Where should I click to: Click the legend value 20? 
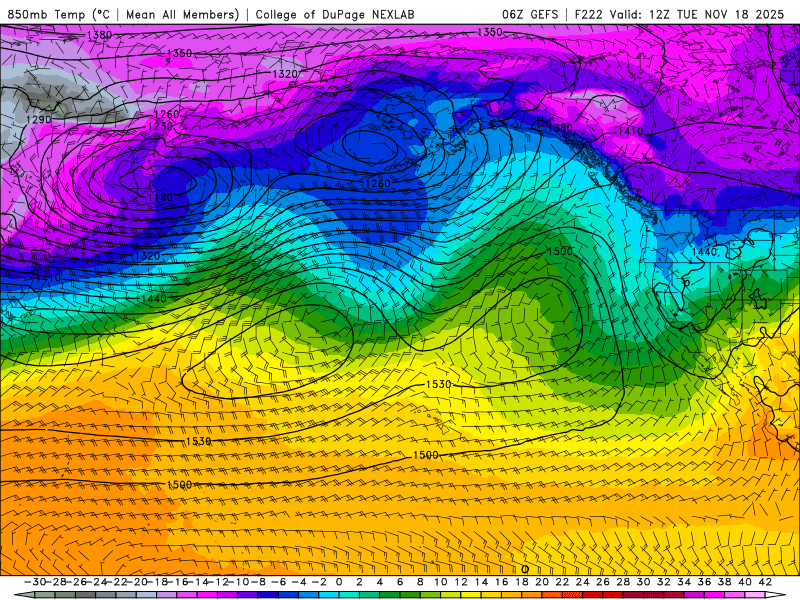(x=542, y=582)
